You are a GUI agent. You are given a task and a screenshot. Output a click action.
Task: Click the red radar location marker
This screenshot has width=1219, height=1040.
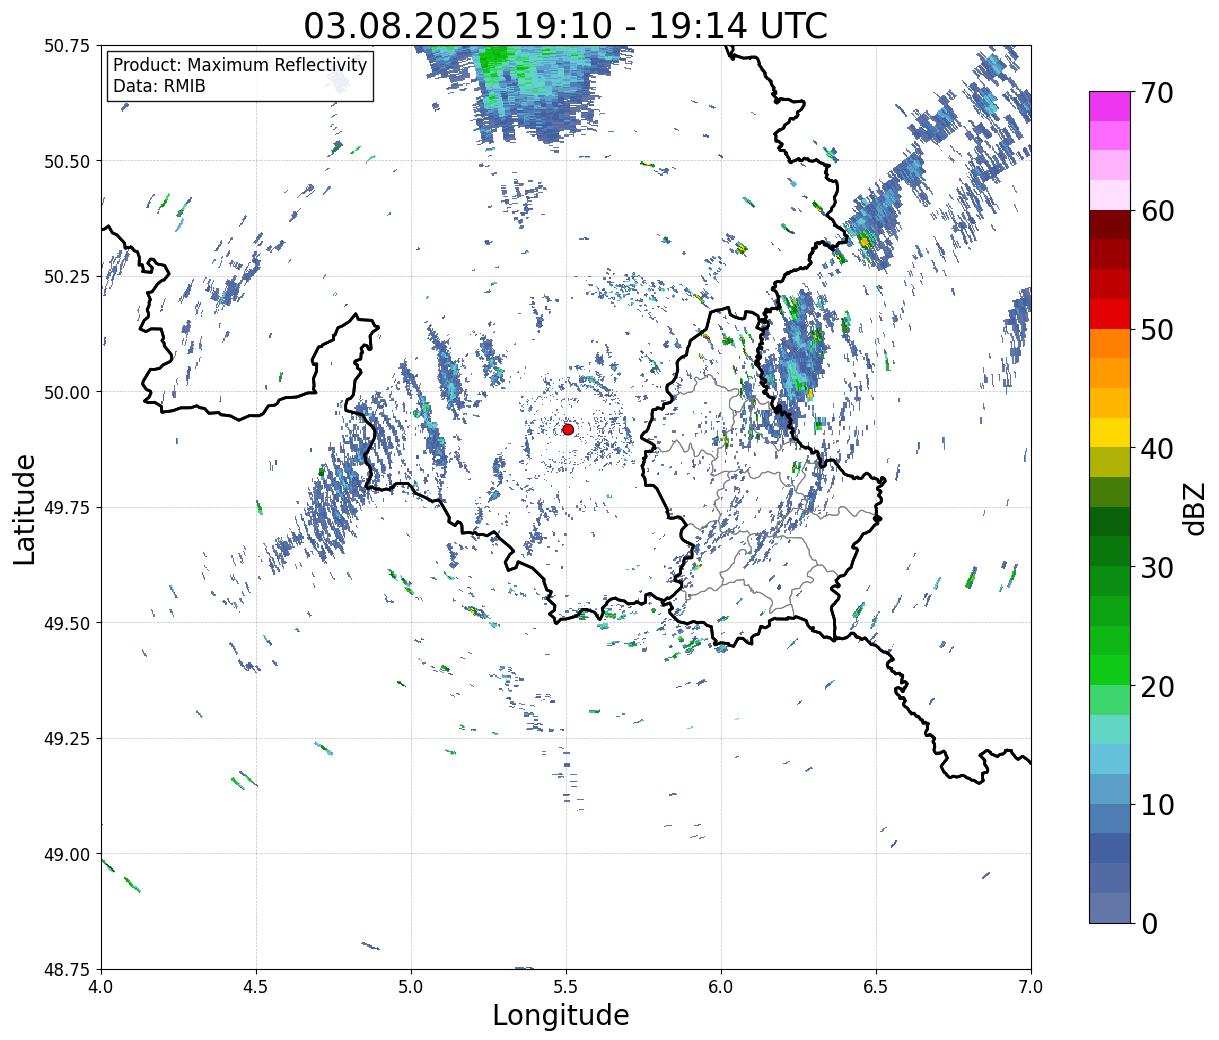pos(567,429)
